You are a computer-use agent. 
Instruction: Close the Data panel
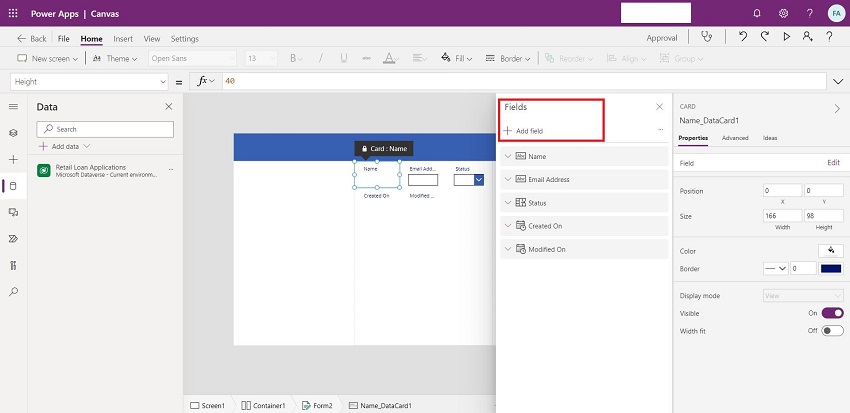[x=169, y=107]
